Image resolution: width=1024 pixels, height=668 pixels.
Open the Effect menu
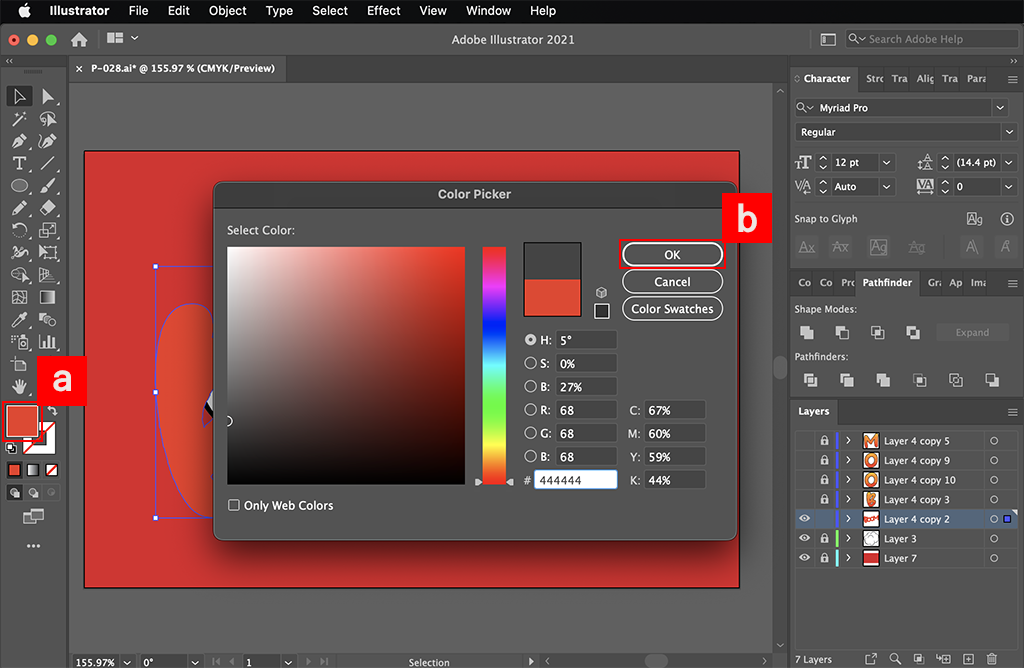click(x=383, y=10)
